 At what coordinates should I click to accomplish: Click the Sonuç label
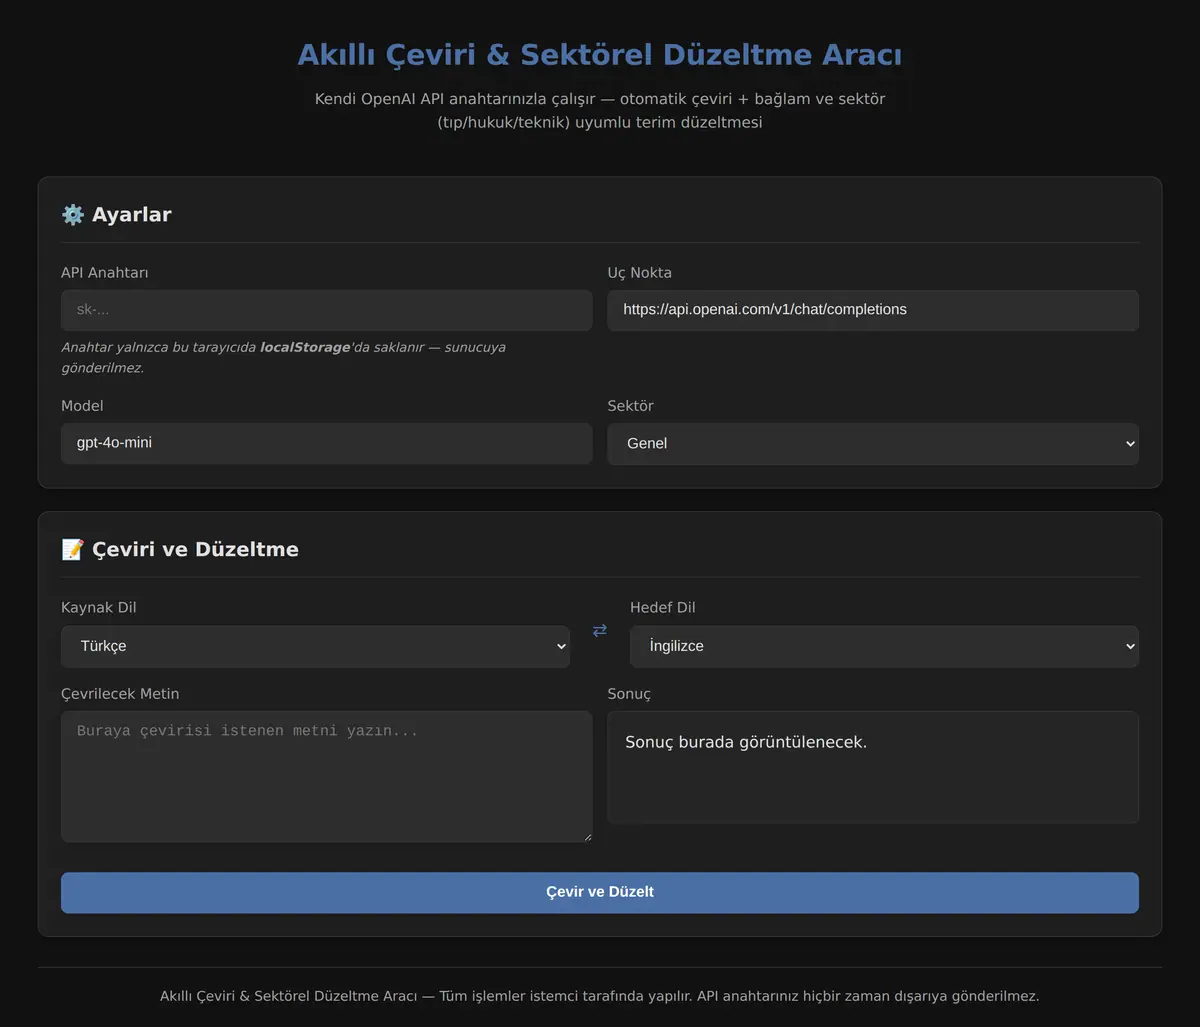click(629, 694)
